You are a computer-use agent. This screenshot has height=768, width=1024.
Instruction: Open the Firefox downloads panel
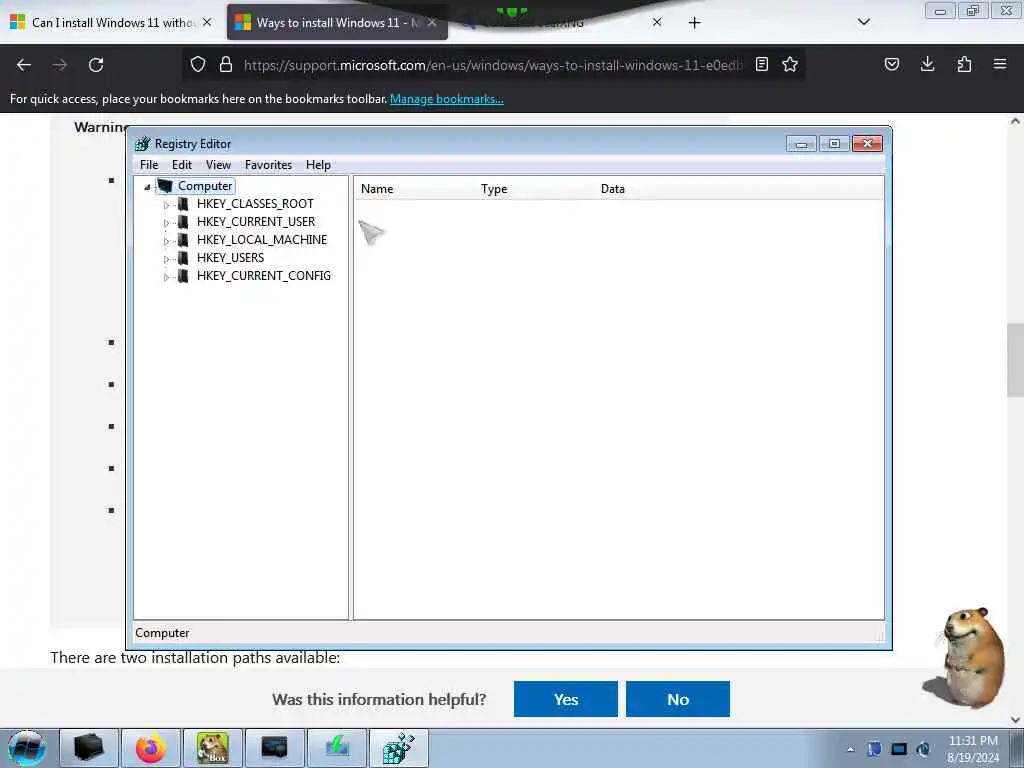point(927,64)
